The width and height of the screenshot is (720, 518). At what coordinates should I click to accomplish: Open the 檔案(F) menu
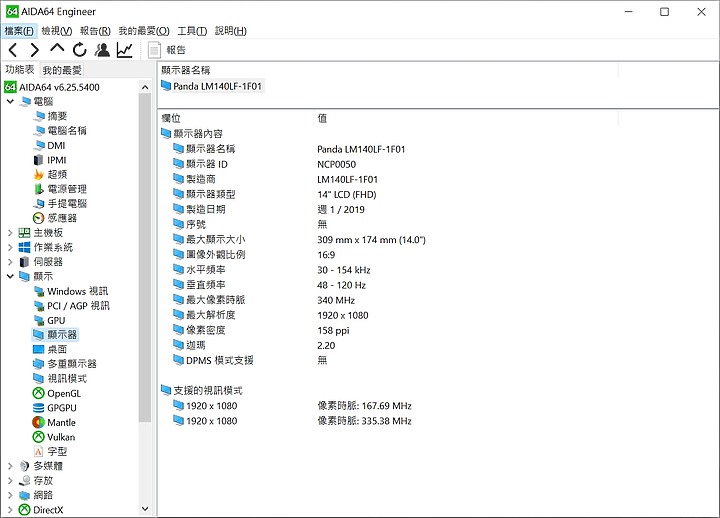(x=19, y=31)
